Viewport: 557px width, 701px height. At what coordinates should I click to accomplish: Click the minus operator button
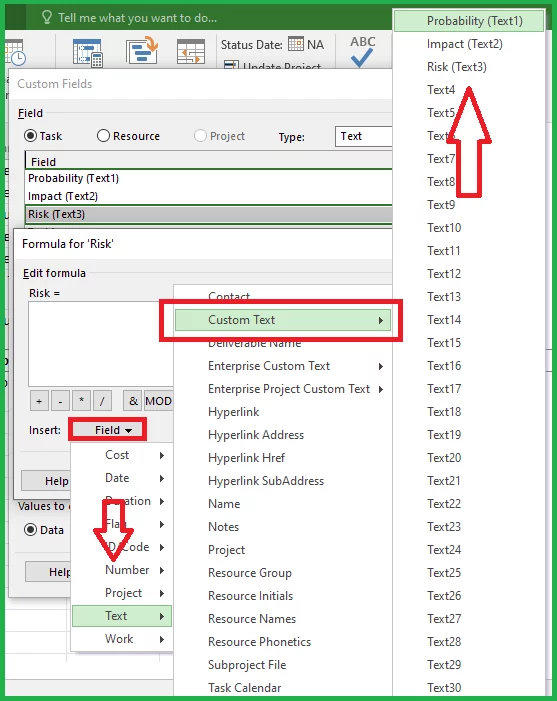tap(60, 401)
